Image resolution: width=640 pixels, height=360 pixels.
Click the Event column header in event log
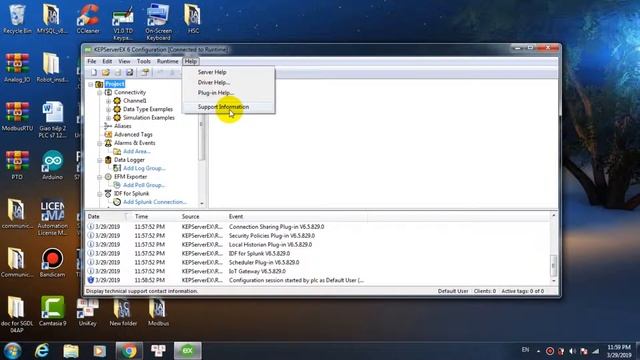pyautogui.click(x=296, y=216)
